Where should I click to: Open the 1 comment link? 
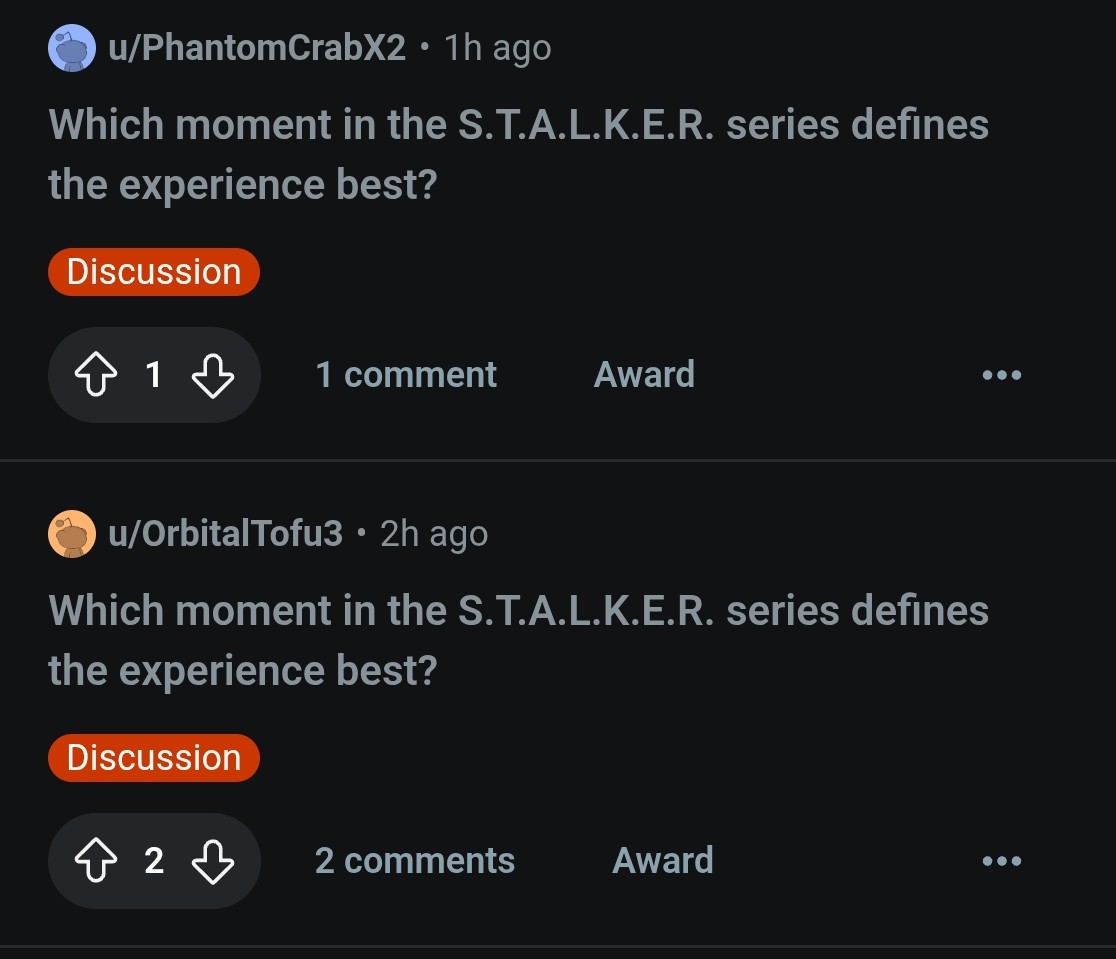pos(406,375)
